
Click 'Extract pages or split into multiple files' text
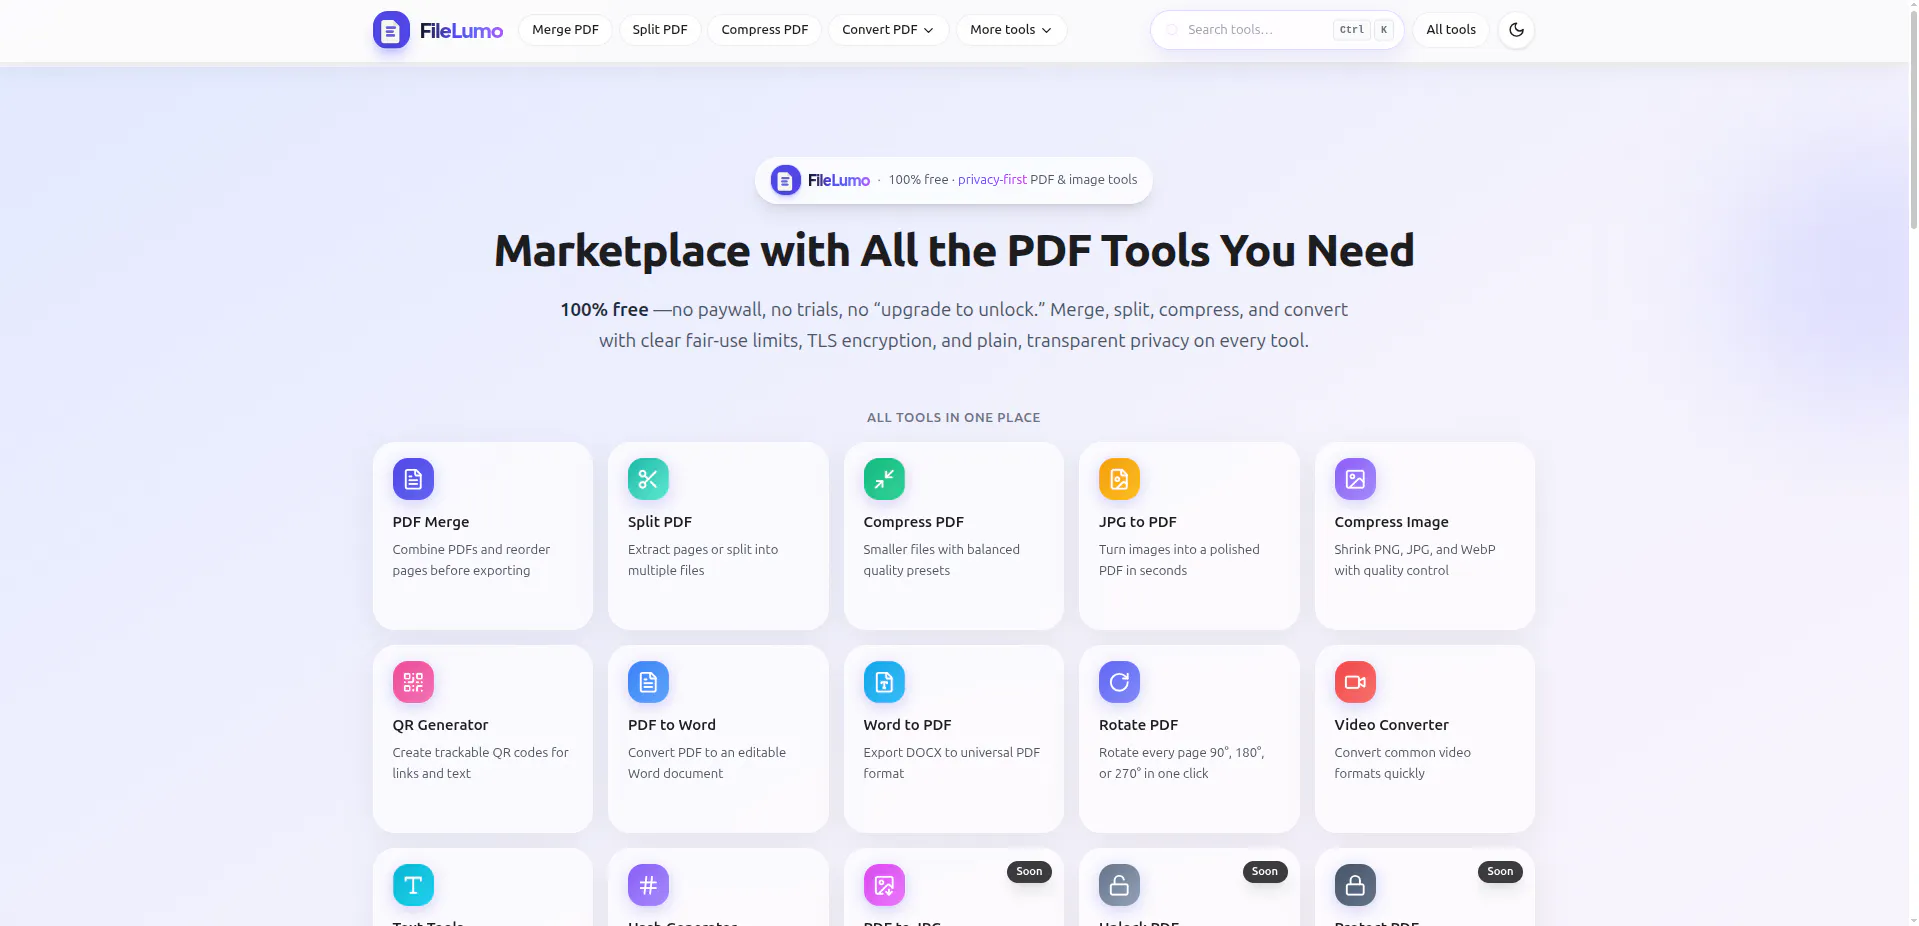click(703, 560)
